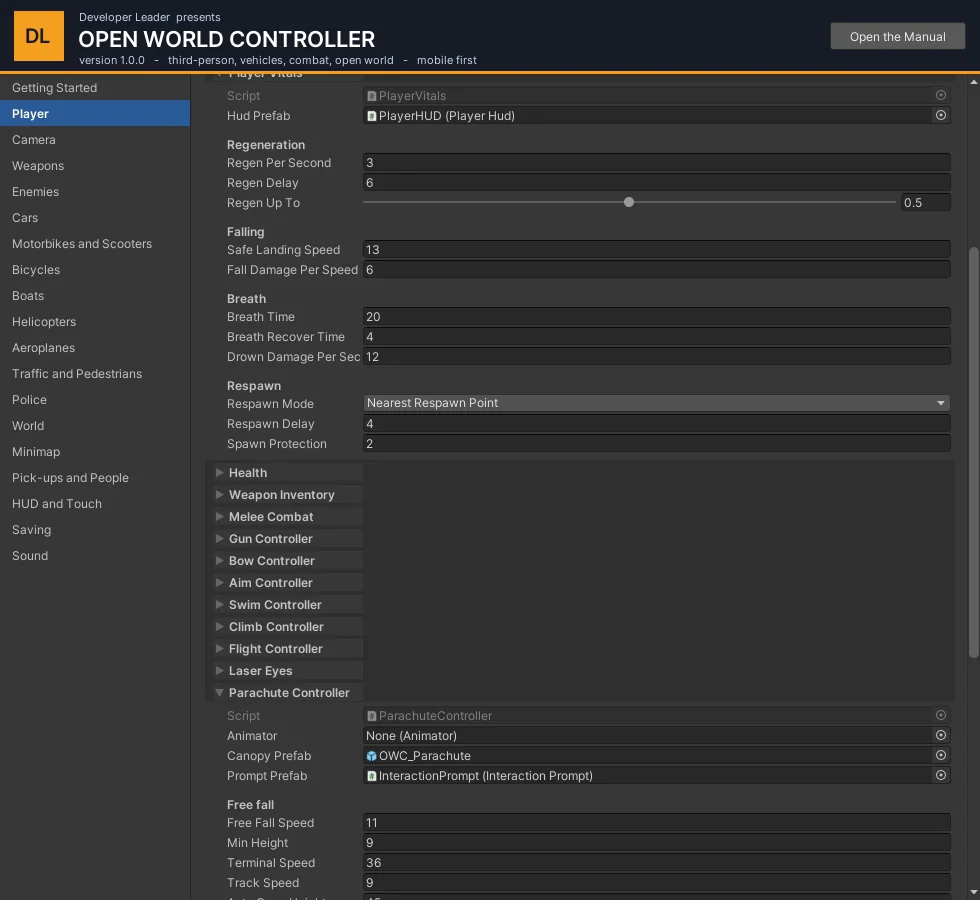The image size is (980, 900).
Task: Click the scrollbar up arrow
Action: click(973, 81)
